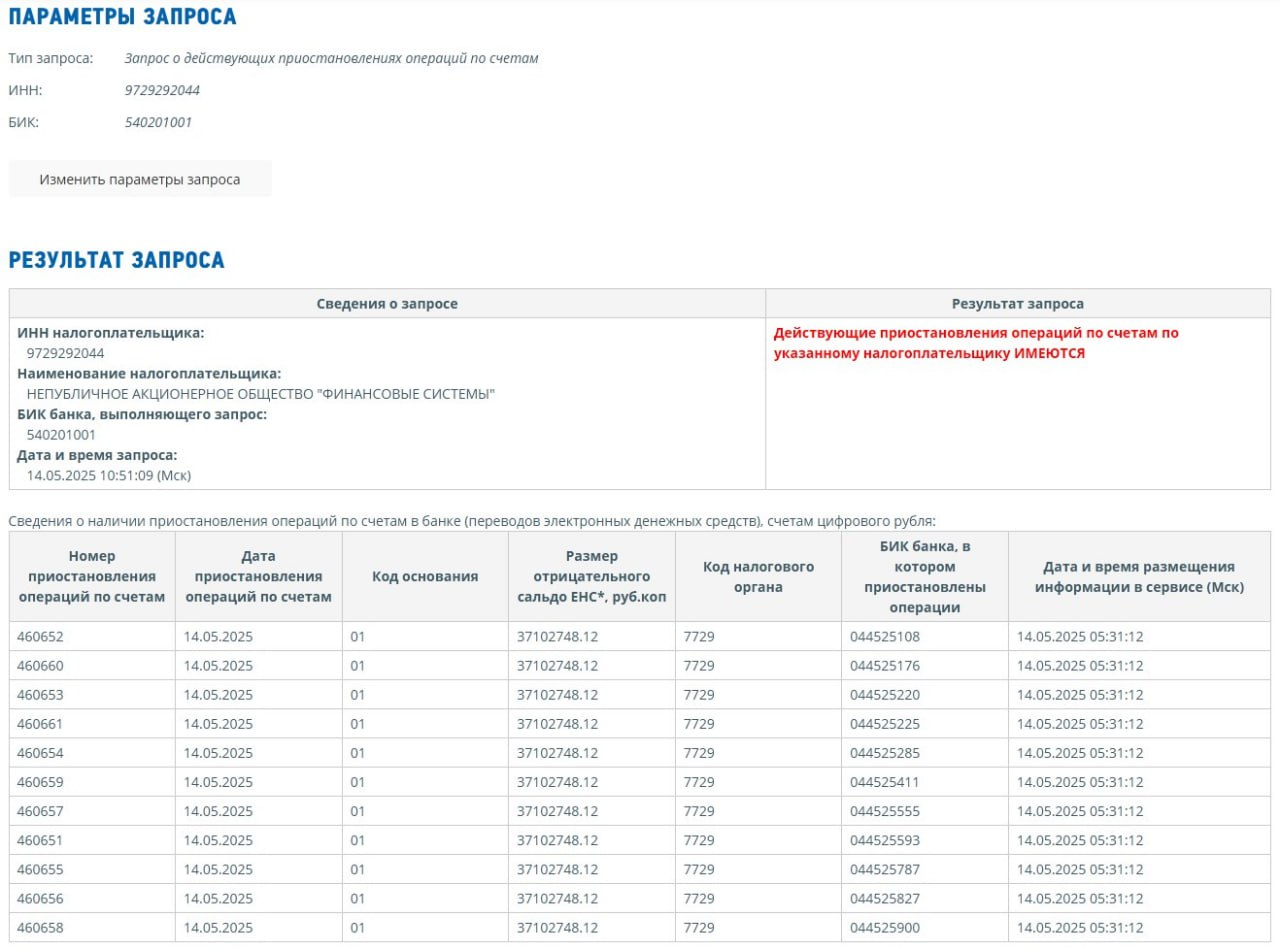Click the reason code 01 in row 460661

click(358, 723)
